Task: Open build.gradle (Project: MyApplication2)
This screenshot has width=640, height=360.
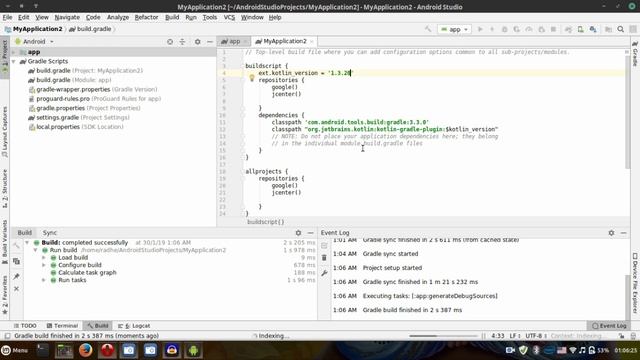Action: [85, 71]
